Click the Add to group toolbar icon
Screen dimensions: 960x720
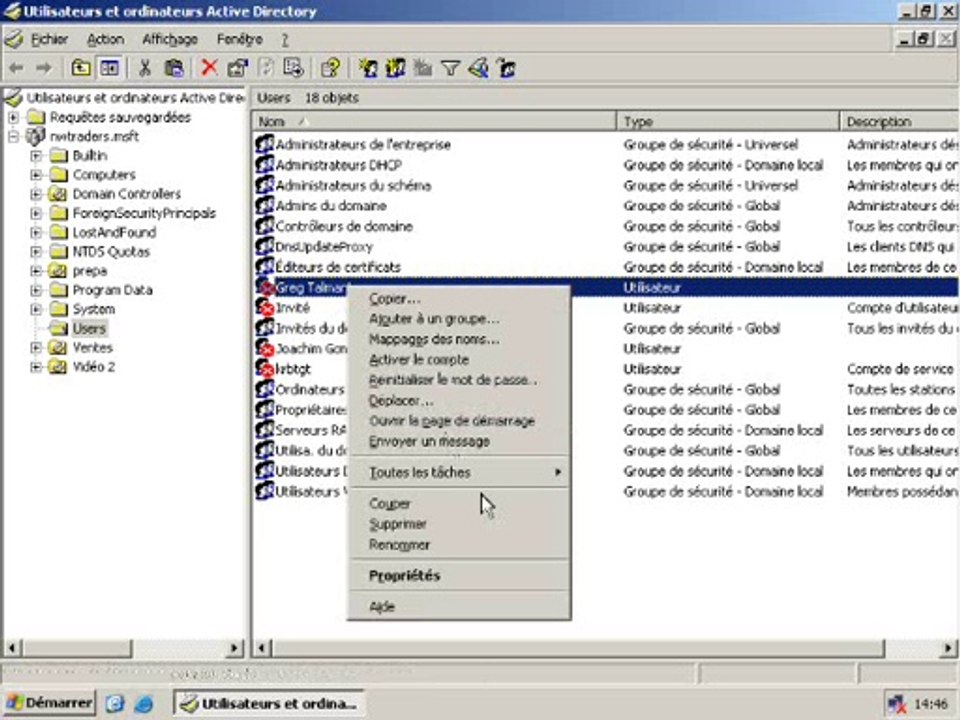506,68
